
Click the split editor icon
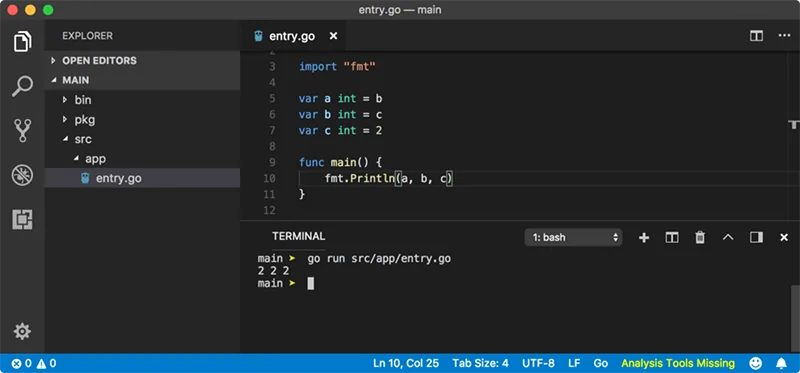[756, 36]
